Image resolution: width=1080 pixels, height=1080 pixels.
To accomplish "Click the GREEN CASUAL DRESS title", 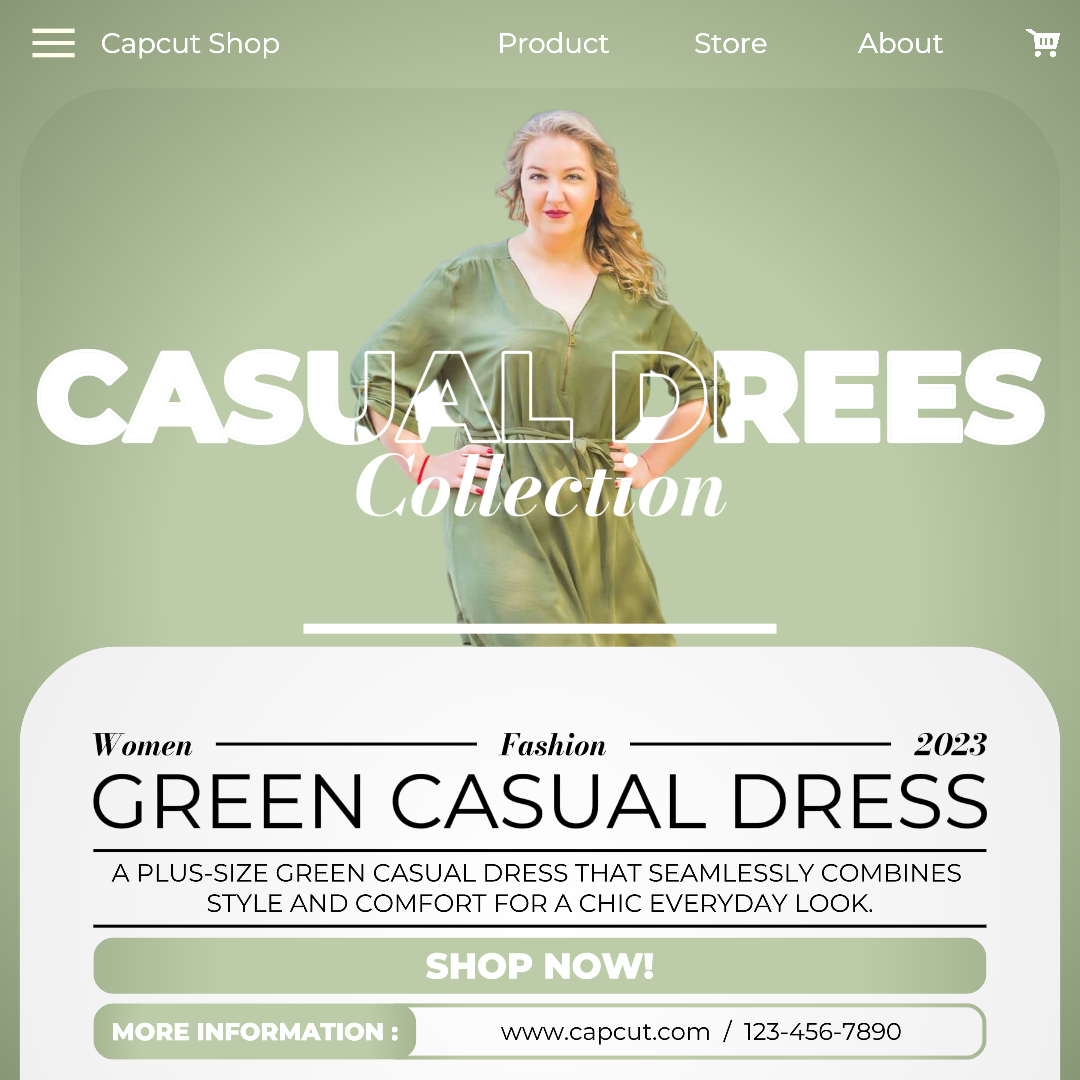I will pyautogui.click(x=540, y=802).
